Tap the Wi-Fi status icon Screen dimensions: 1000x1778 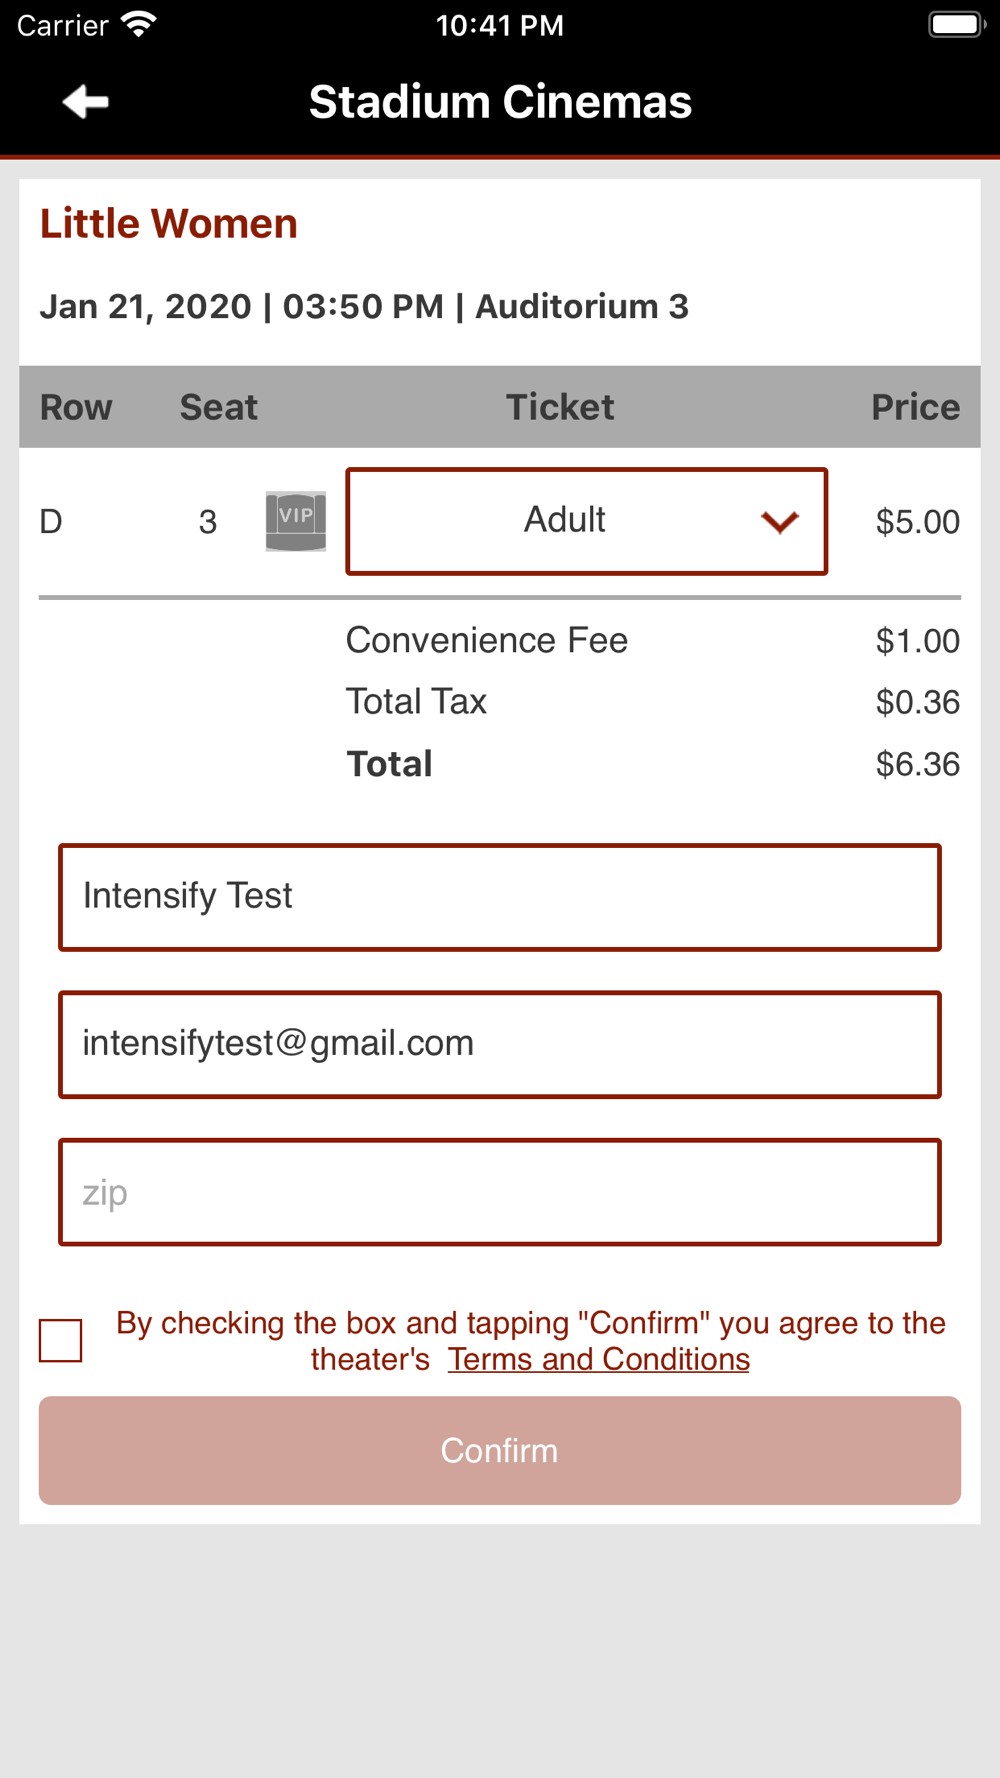(138, 24)
